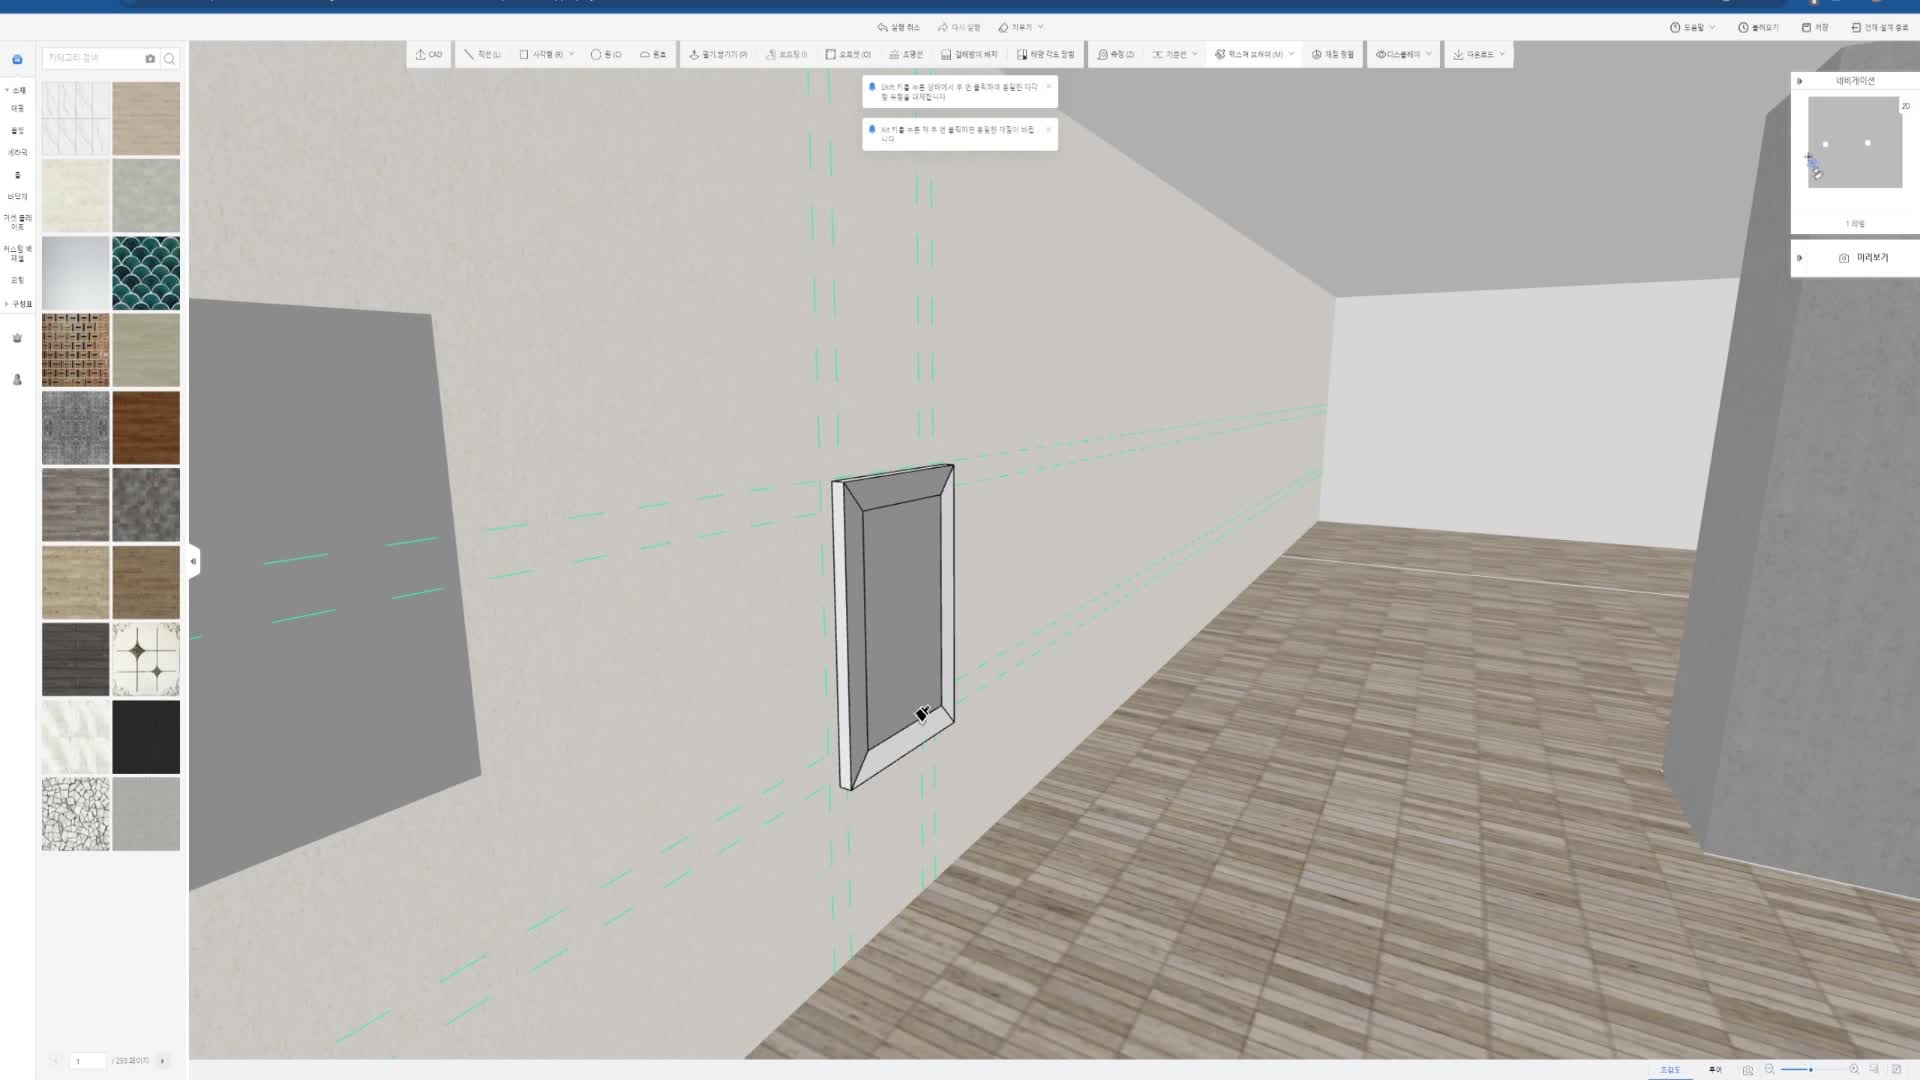Select the offset tool in toolbar
The width and height of the screenshot is (1920, 1080).
tap(848, 55)
